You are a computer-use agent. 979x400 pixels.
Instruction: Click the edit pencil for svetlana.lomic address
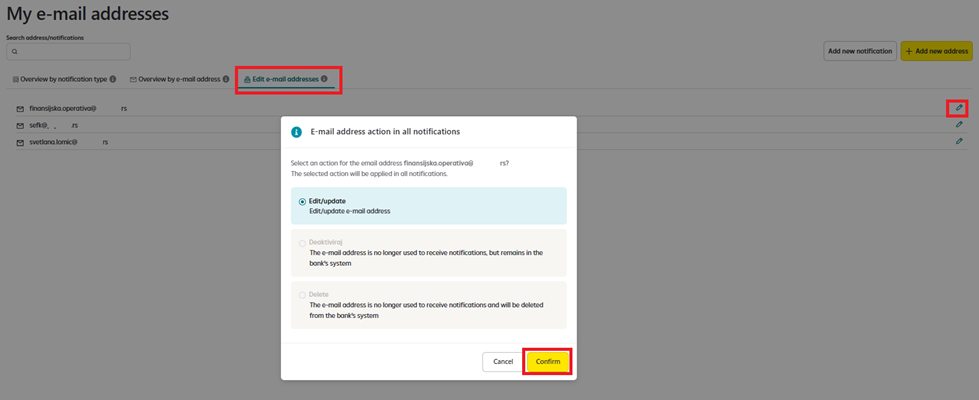[958, 142]
